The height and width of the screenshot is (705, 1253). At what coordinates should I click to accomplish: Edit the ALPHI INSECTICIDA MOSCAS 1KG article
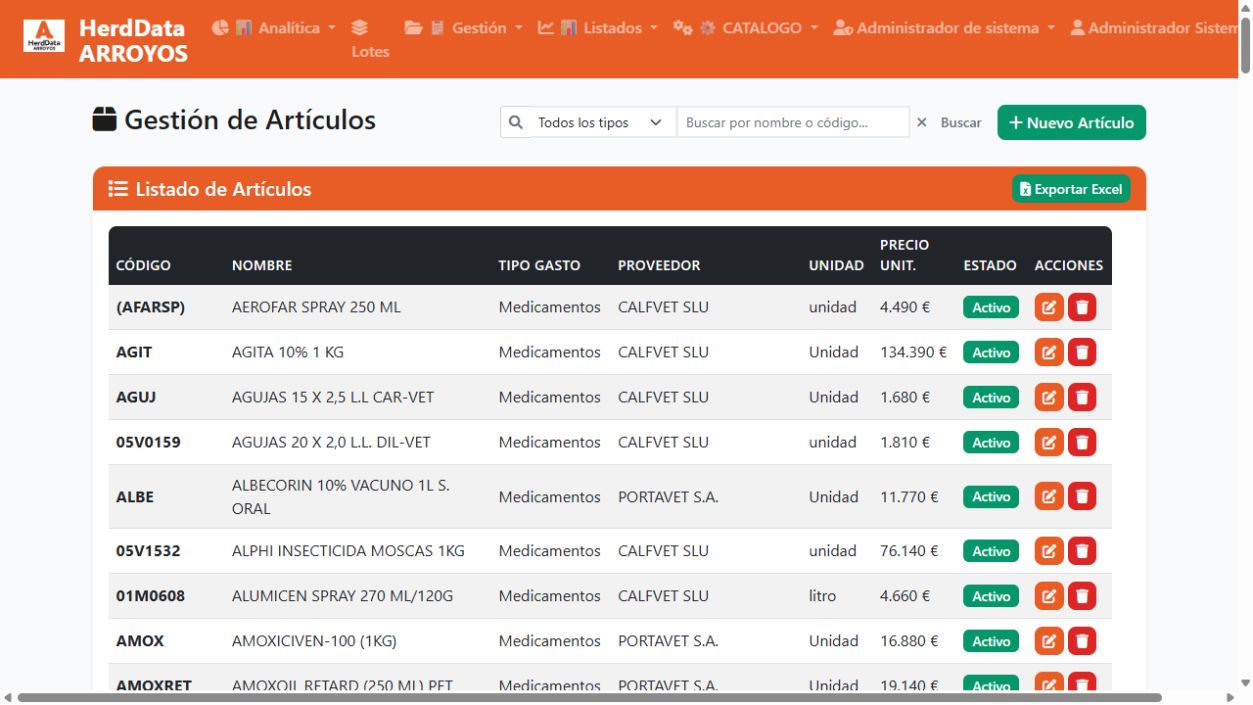pyautogui.click(x=1048, y=551)
